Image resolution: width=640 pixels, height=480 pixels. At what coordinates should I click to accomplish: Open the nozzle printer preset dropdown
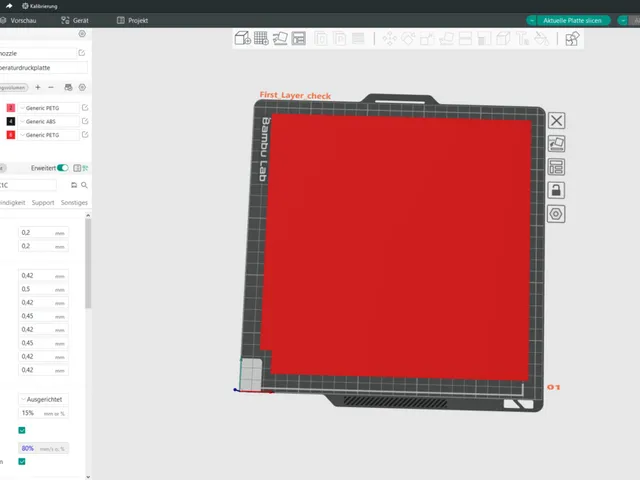(38, 53)
